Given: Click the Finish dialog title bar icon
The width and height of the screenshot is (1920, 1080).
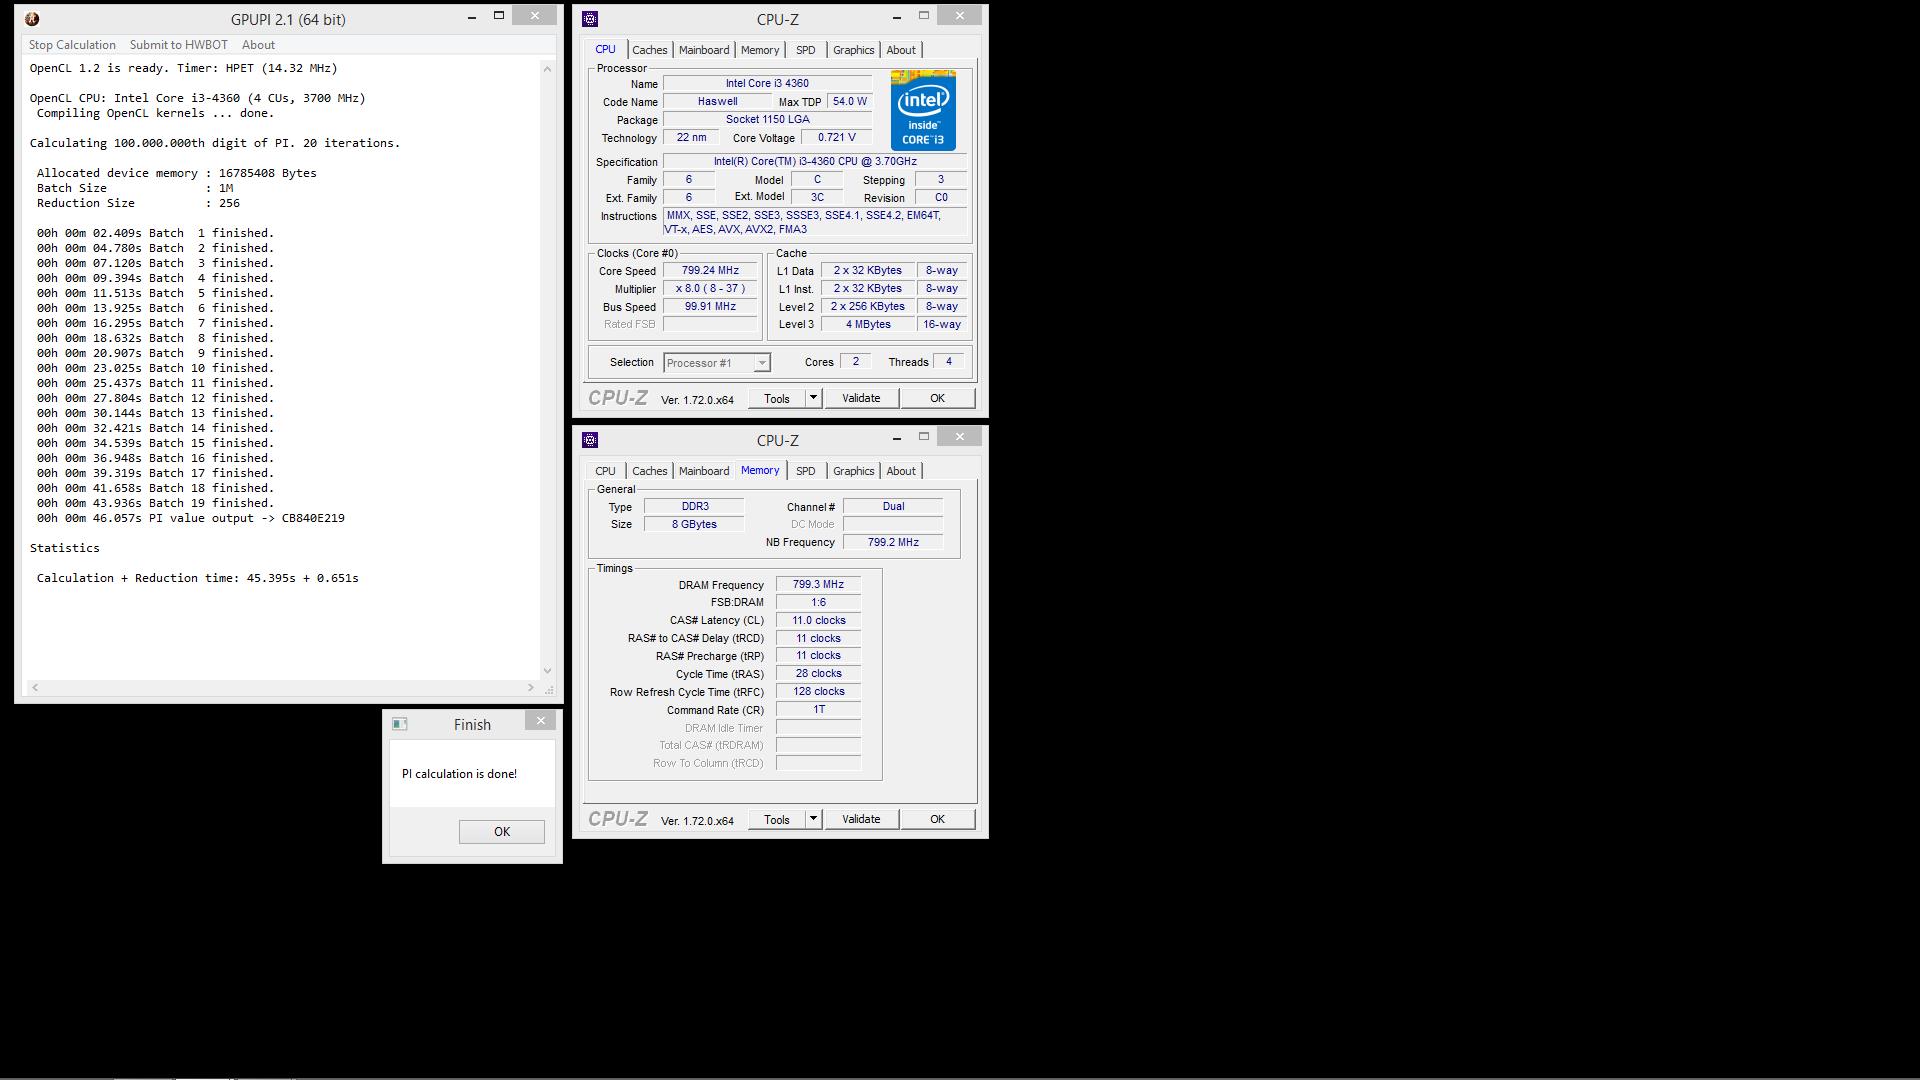Looking at the screenshot, I should 400,724.
